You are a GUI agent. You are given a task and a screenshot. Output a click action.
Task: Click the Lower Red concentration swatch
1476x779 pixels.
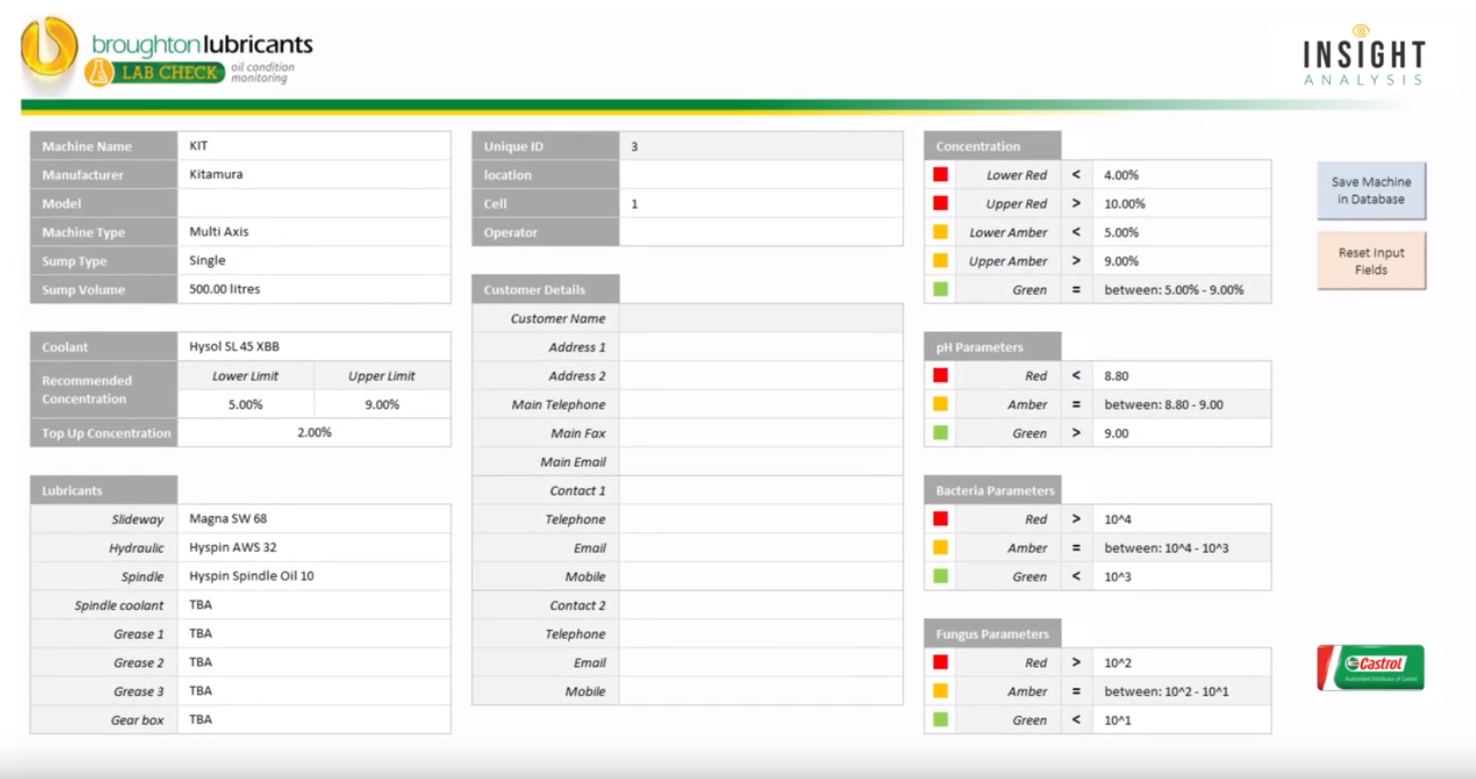tap(940, 175)
